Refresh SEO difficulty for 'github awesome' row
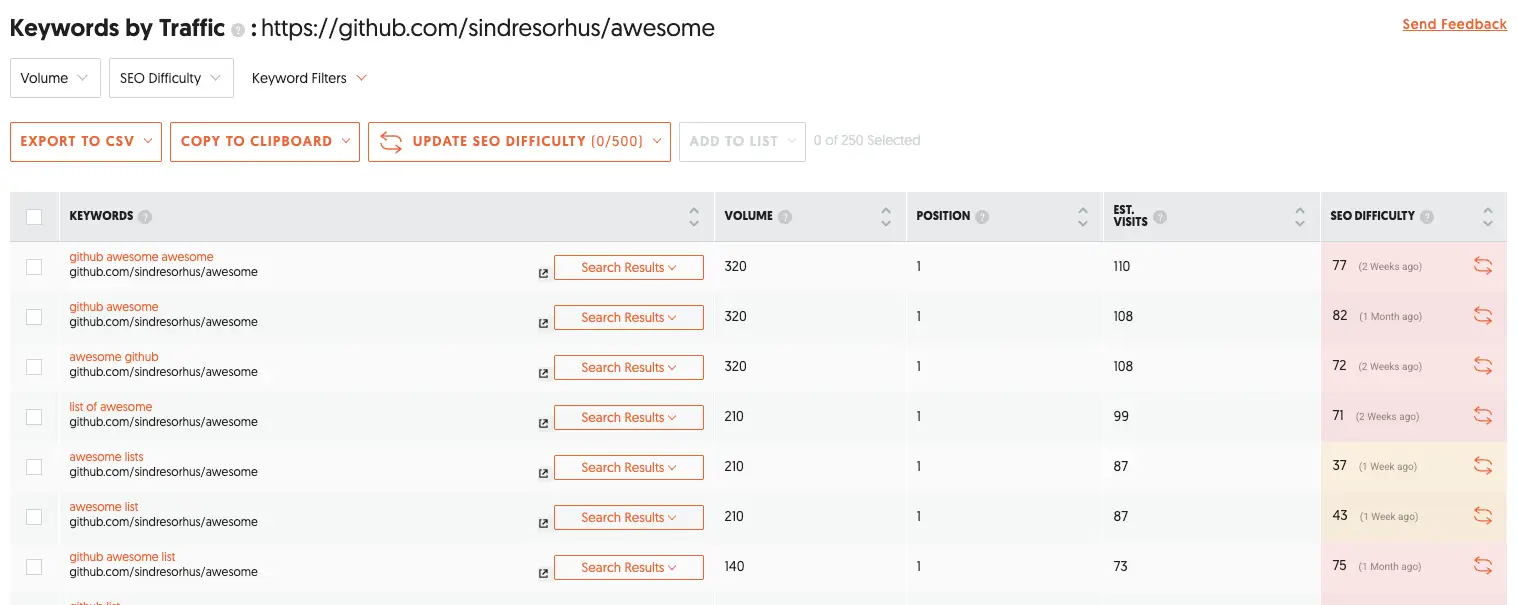 [x=1483, y=316]
